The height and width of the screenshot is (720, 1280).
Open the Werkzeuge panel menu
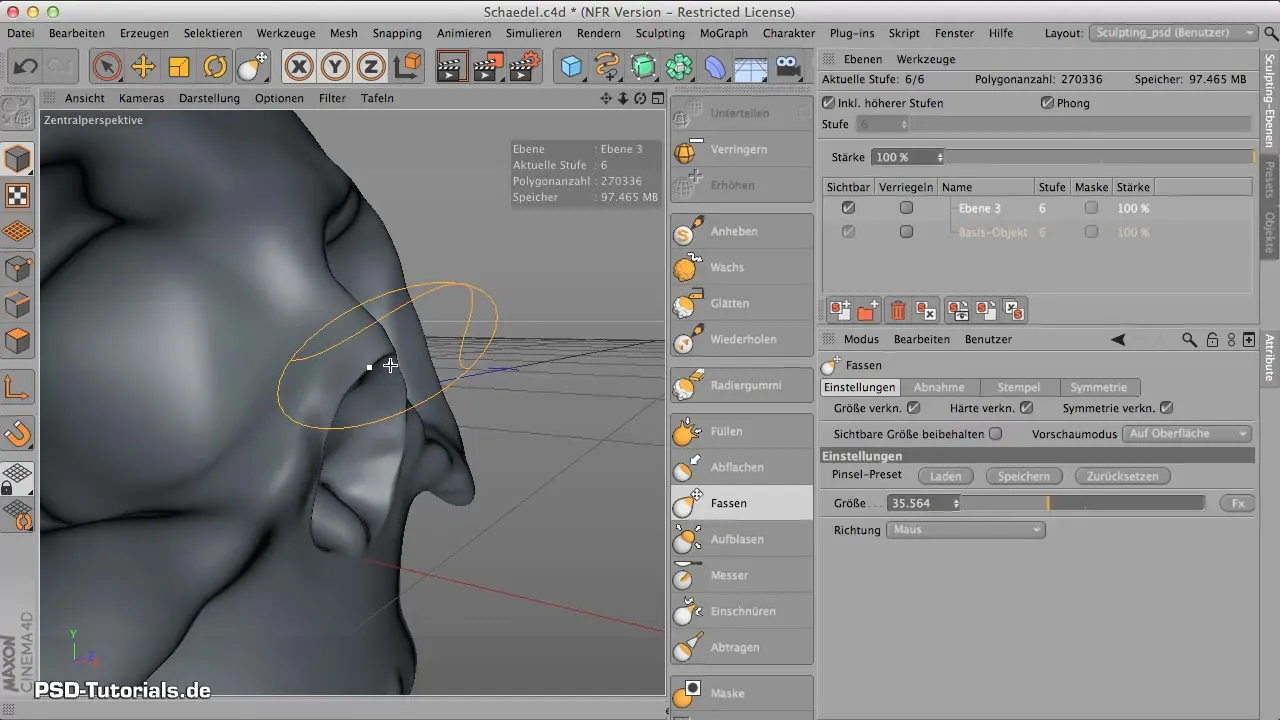(926, 59)
